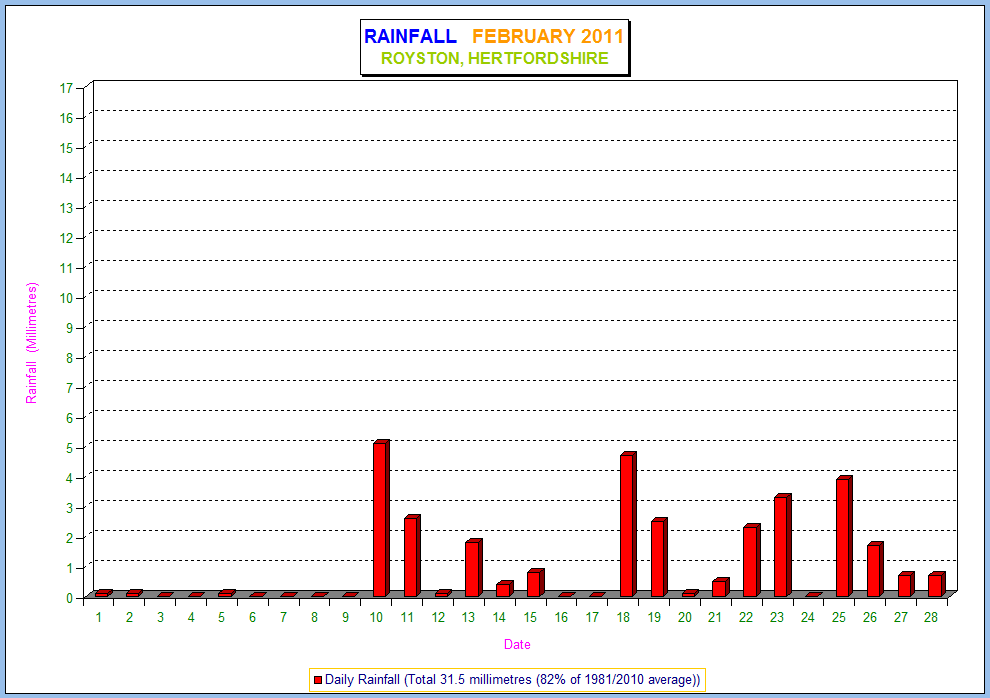The height and width of the screenshot is (698, 990).
Task: Select the bar above date 19
Action: [658, 558]
